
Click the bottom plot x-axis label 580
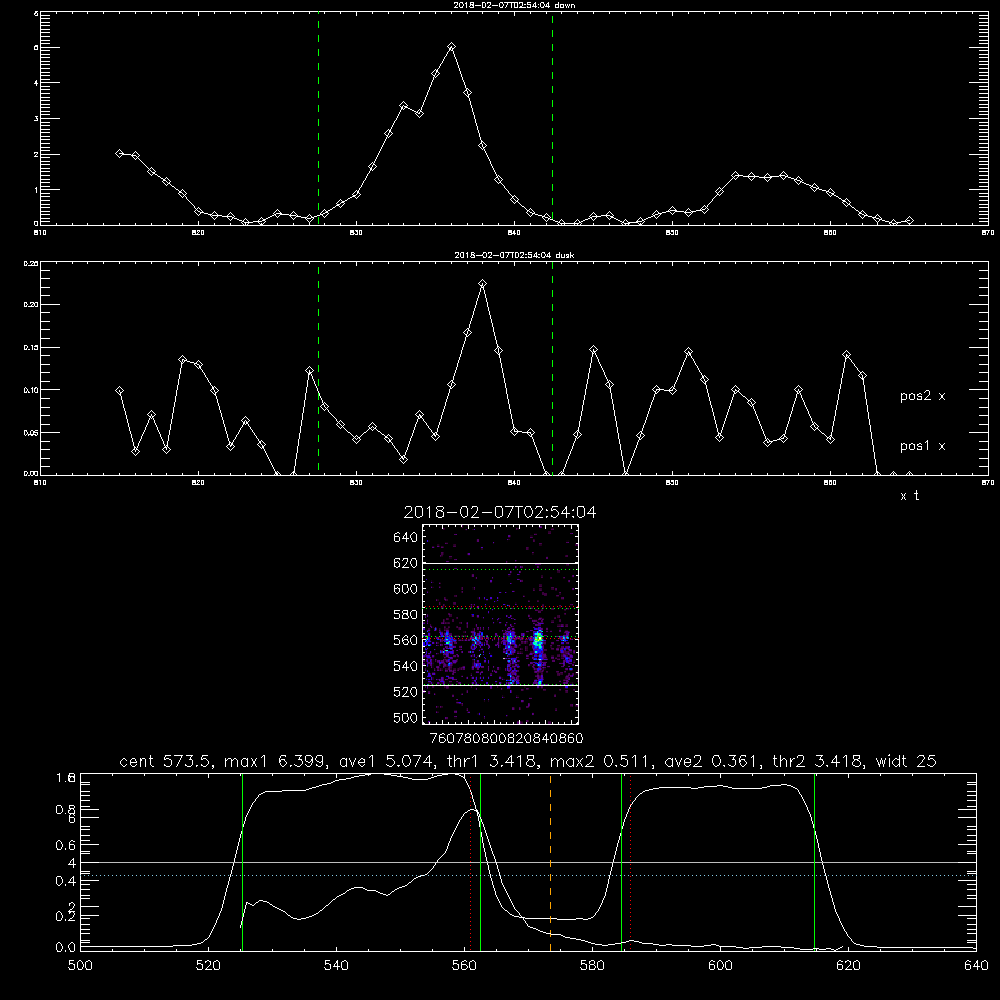(x=592, y=966)
